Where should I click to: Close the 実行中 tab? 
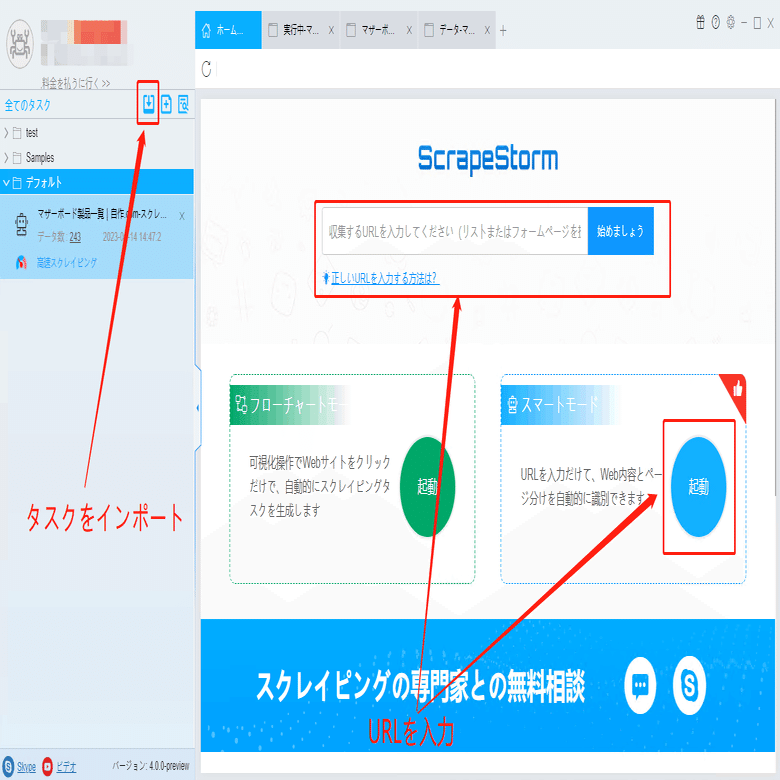(331, 30)
